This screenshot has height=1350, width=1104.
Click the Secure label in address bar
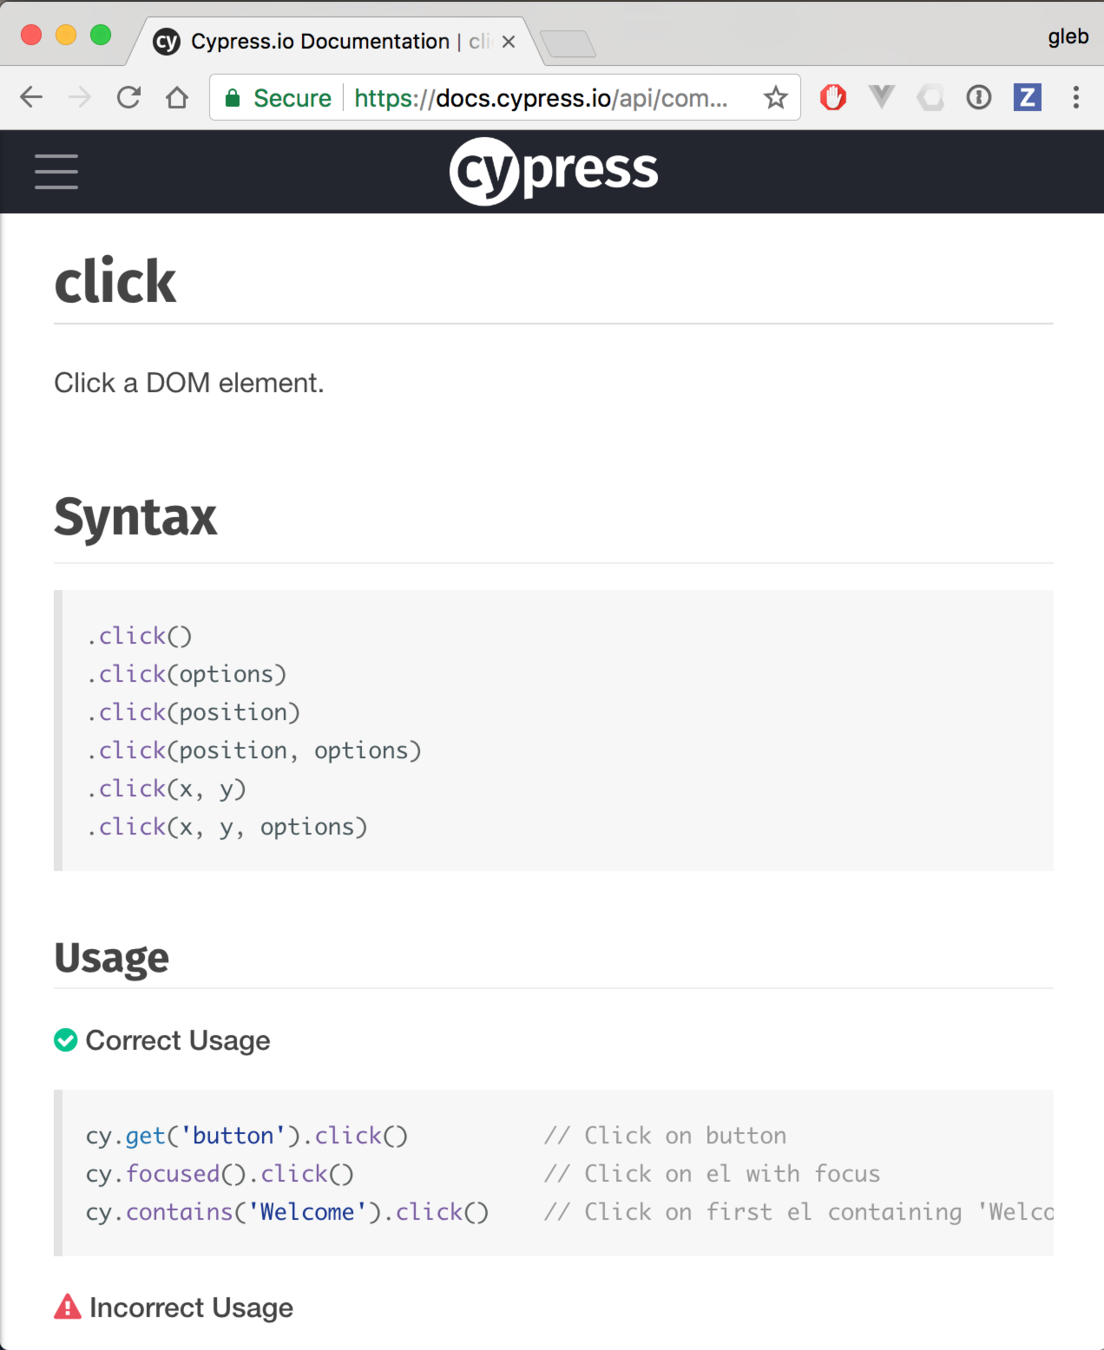pyautogui.click(x=292, y=98)
